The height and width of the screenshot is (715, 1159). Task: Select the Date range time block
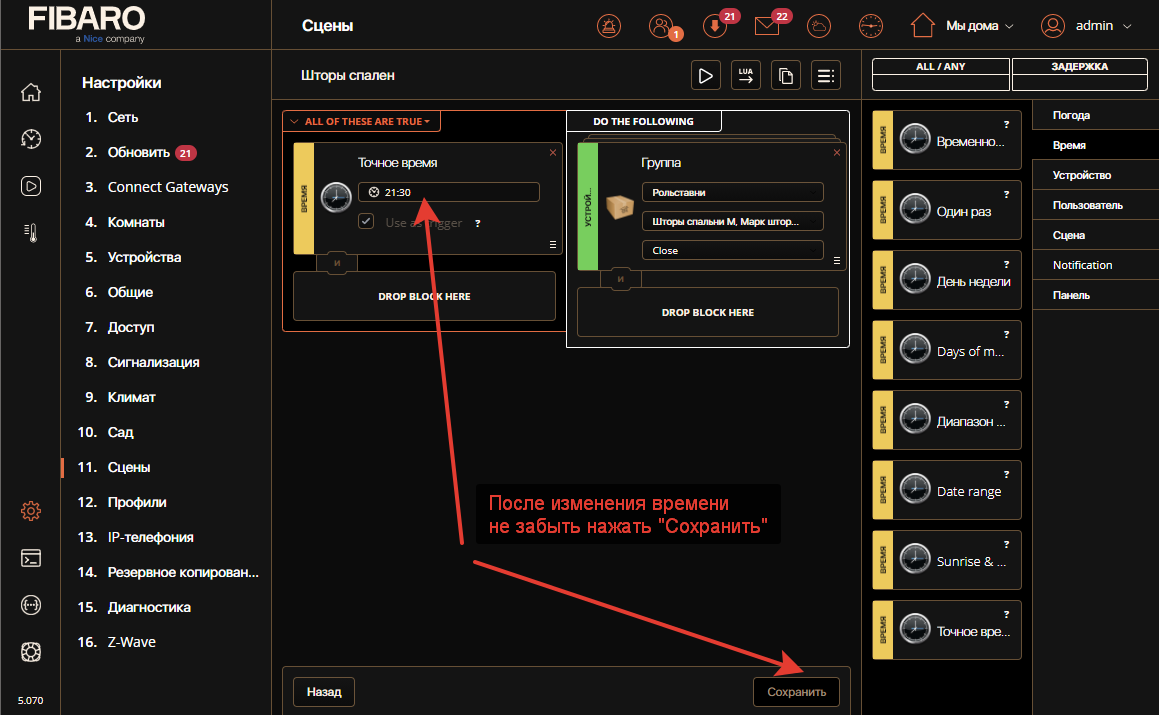947,490
